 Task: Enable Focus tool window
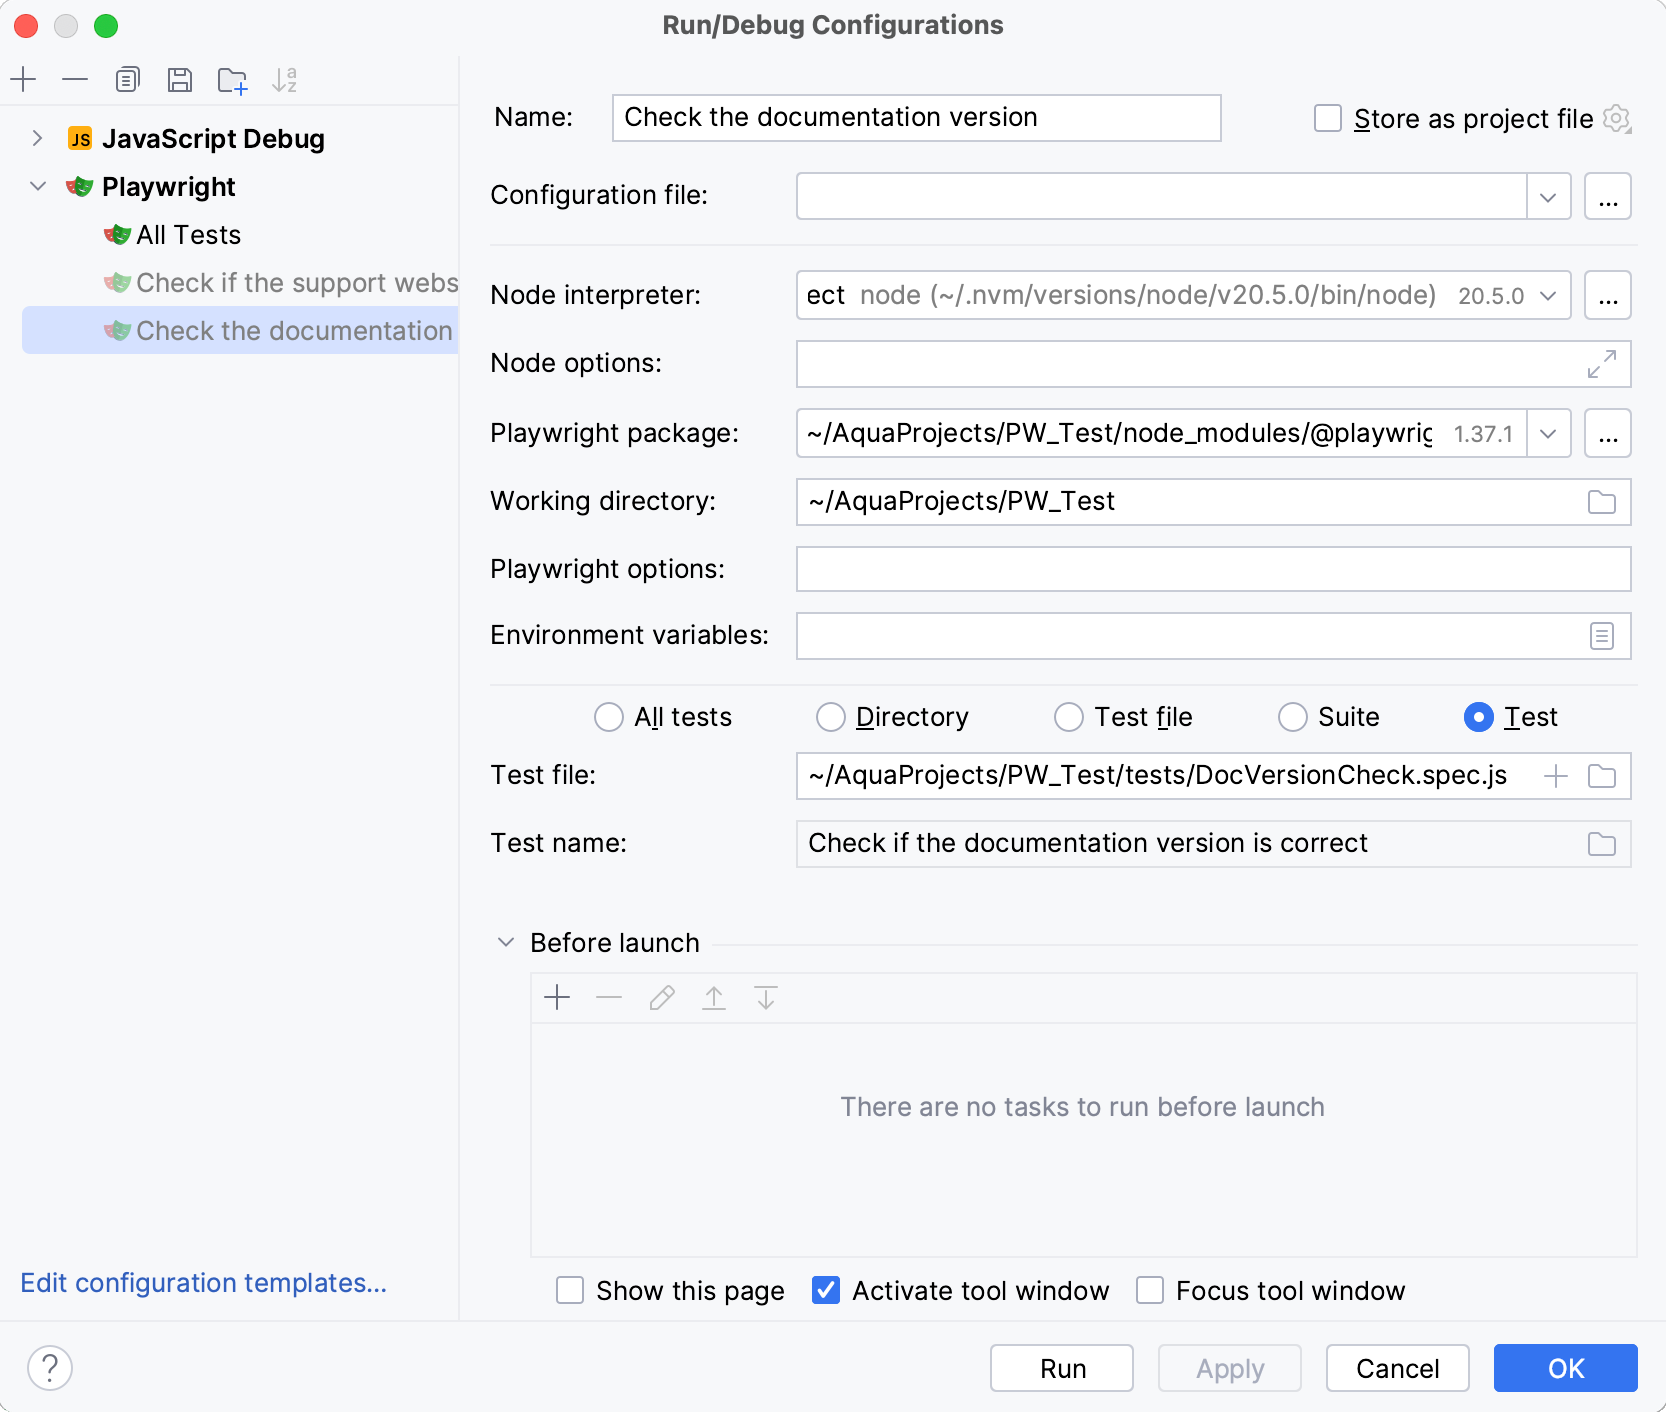click(x=1149, y=1290)
